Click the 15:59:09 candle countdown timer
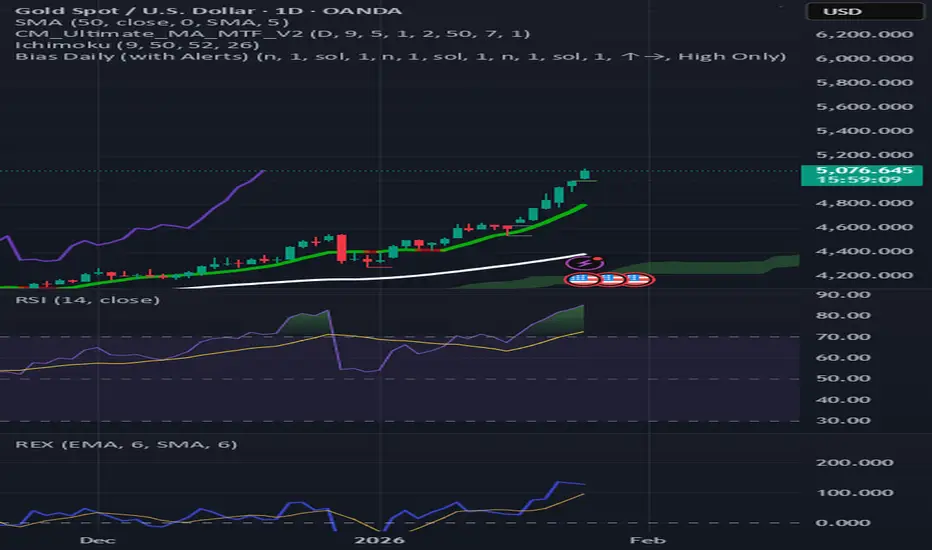This screenshot has height=550, width=932. pyautogui.click(x=859, y=180)
